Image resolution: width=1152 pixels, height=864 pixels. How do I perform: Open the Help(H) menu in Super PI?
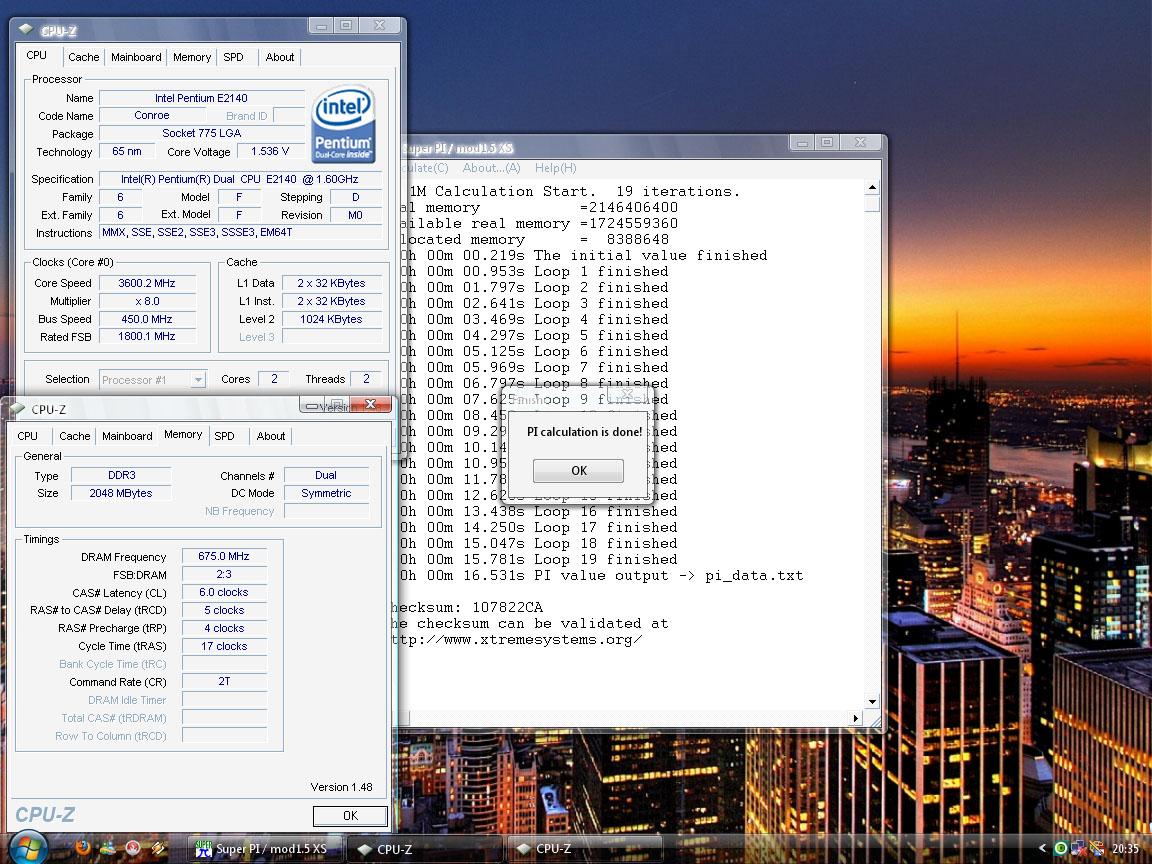click(555, 168)
